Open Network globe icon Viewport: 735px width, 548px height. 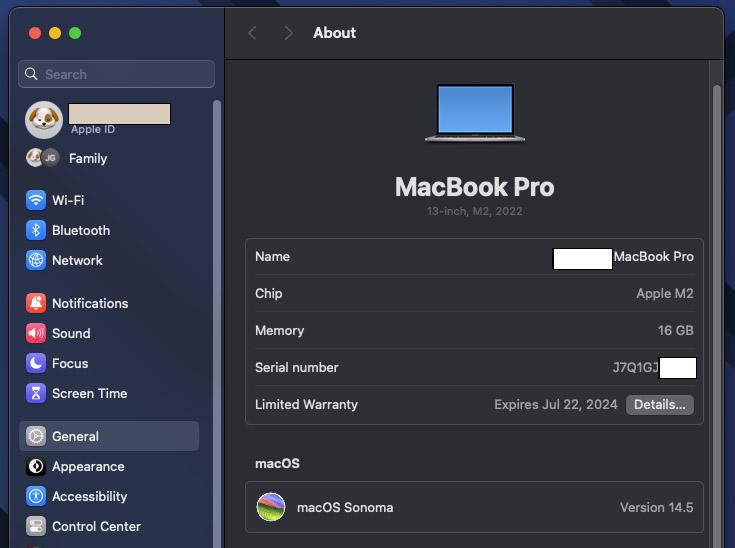pyautogui.click(x=36, y=260)
